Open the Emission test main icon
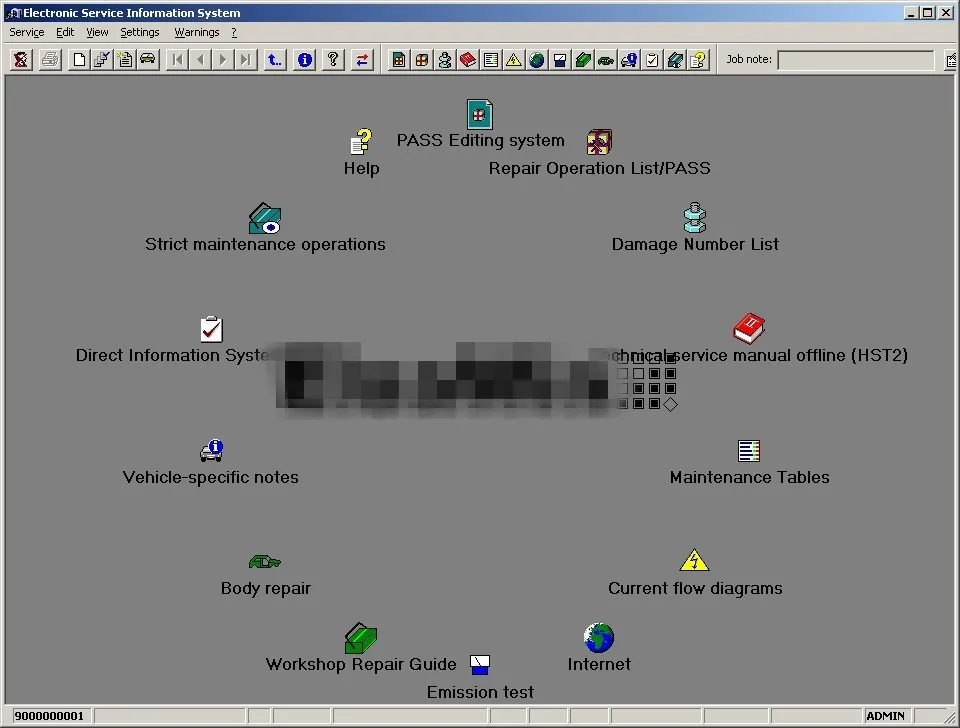 480,665
